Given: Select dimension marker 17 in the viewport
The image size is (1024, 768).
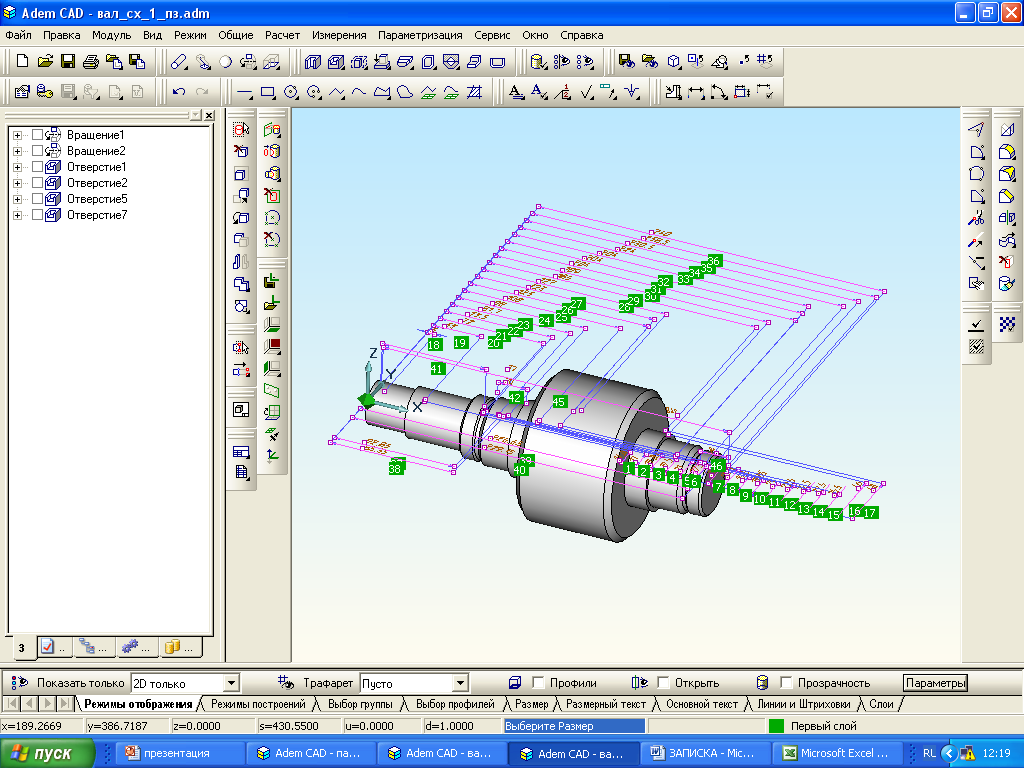Looking at the screenshot, I should (870, 513).
